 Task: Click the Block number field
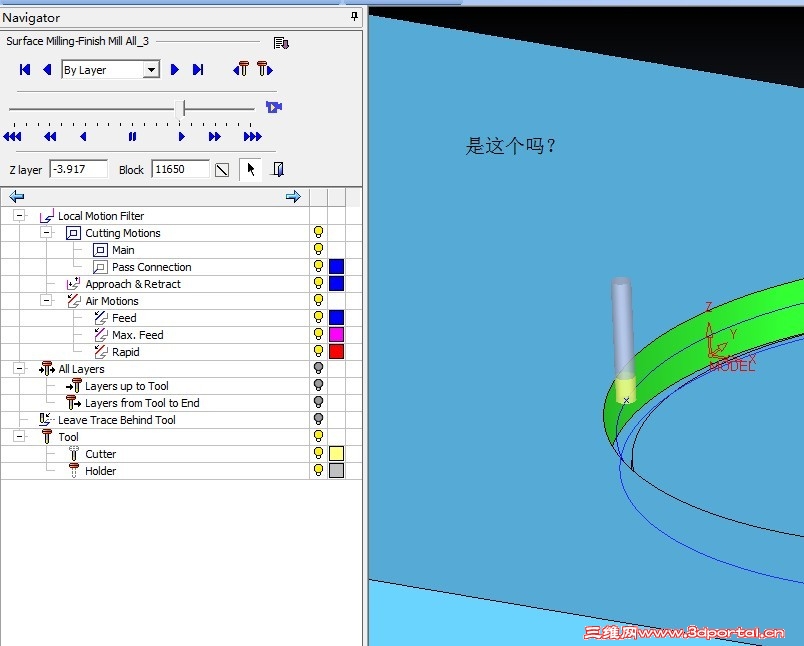coord(180,169)
